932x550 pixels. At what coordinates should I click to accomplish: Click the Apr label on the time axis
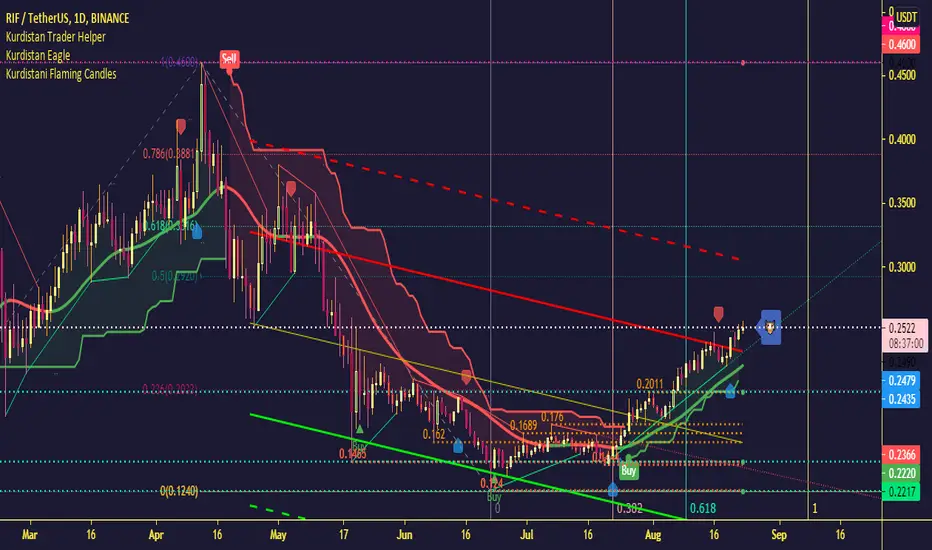coord(156,535)
